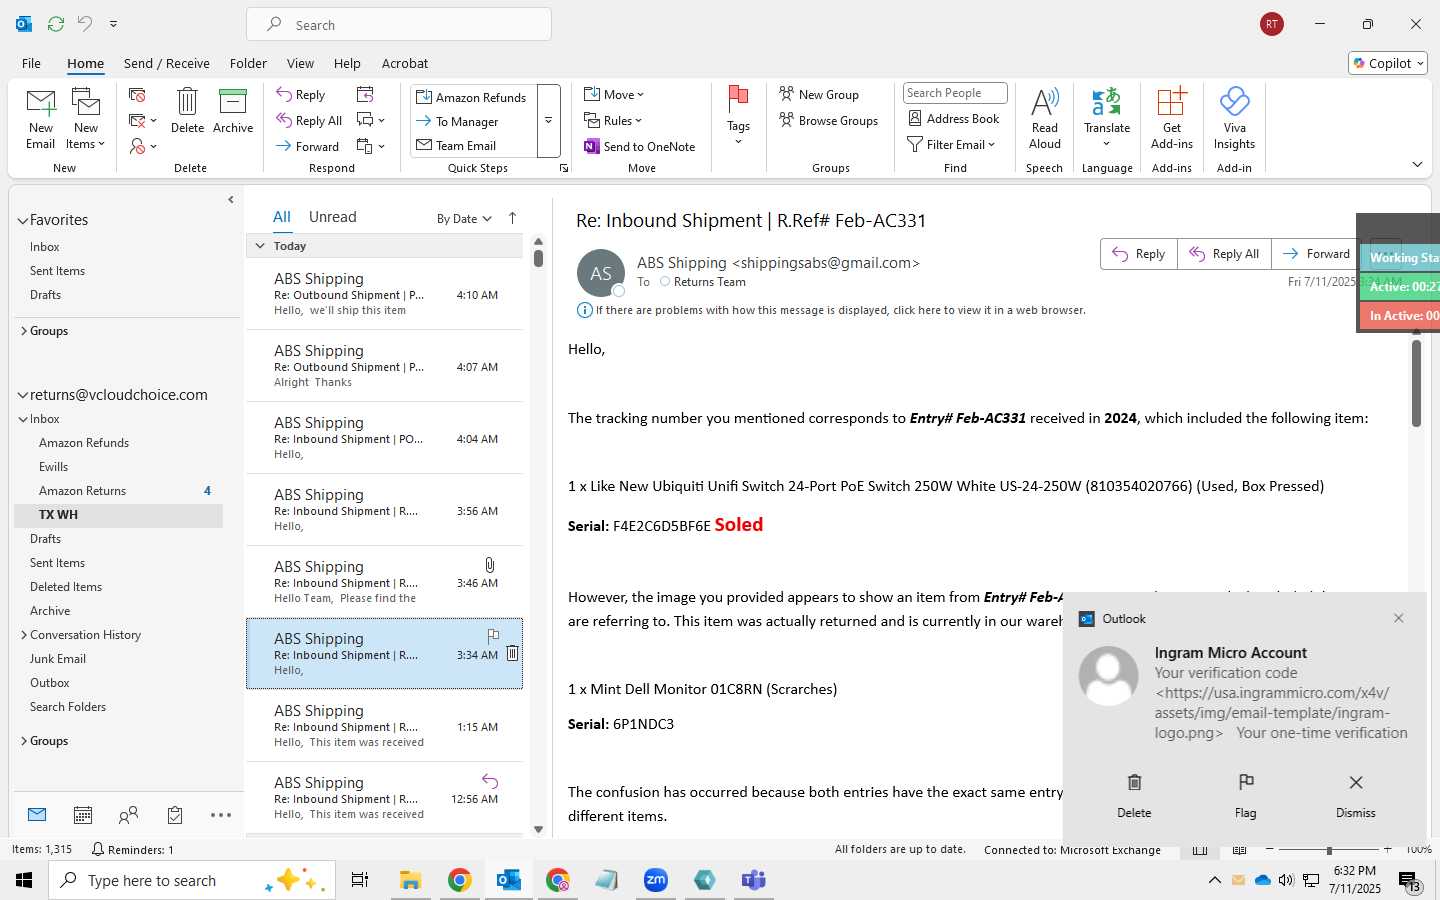1440x900 pixels.
Task: Create a New Group
Action: tap(819, 95)
